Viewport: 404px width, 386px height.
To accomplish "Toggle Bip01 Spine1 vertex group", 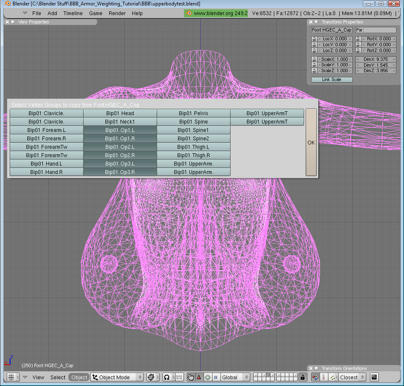I will coord(193,130).
